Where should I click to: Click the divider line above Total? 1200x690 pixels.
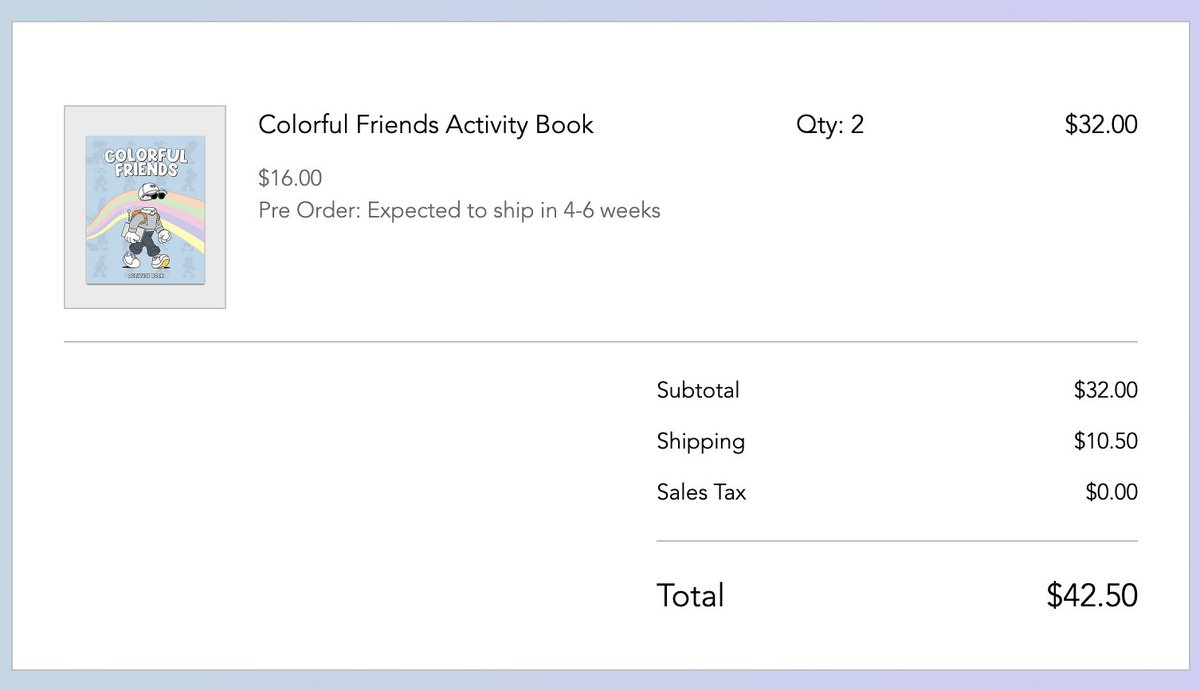point(897,541)
